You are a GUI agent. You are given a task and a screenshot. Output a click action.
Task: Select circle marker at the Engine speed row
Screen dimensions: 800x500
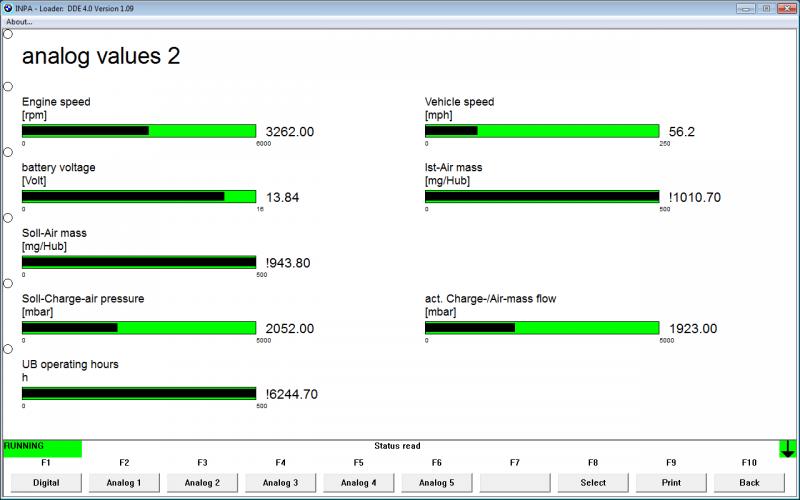[x=8, y=86]
